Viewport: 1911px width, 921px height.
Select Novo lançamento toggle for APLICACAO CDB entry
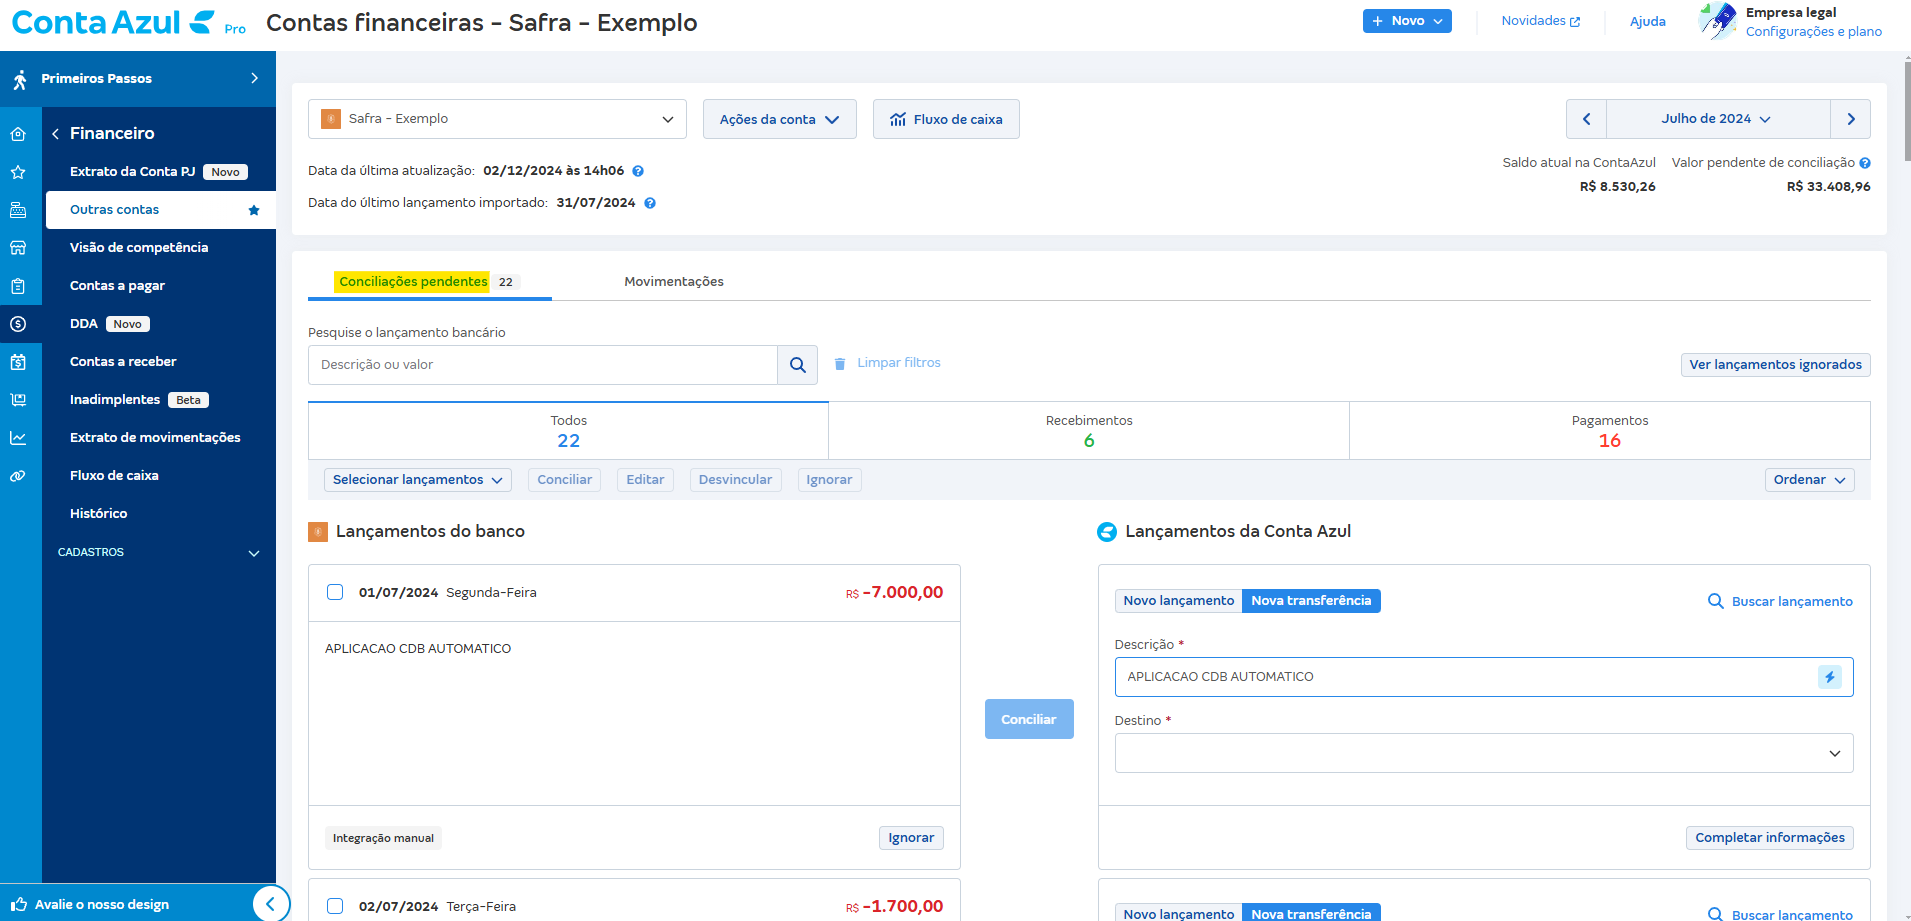(x=1179, y=601)
